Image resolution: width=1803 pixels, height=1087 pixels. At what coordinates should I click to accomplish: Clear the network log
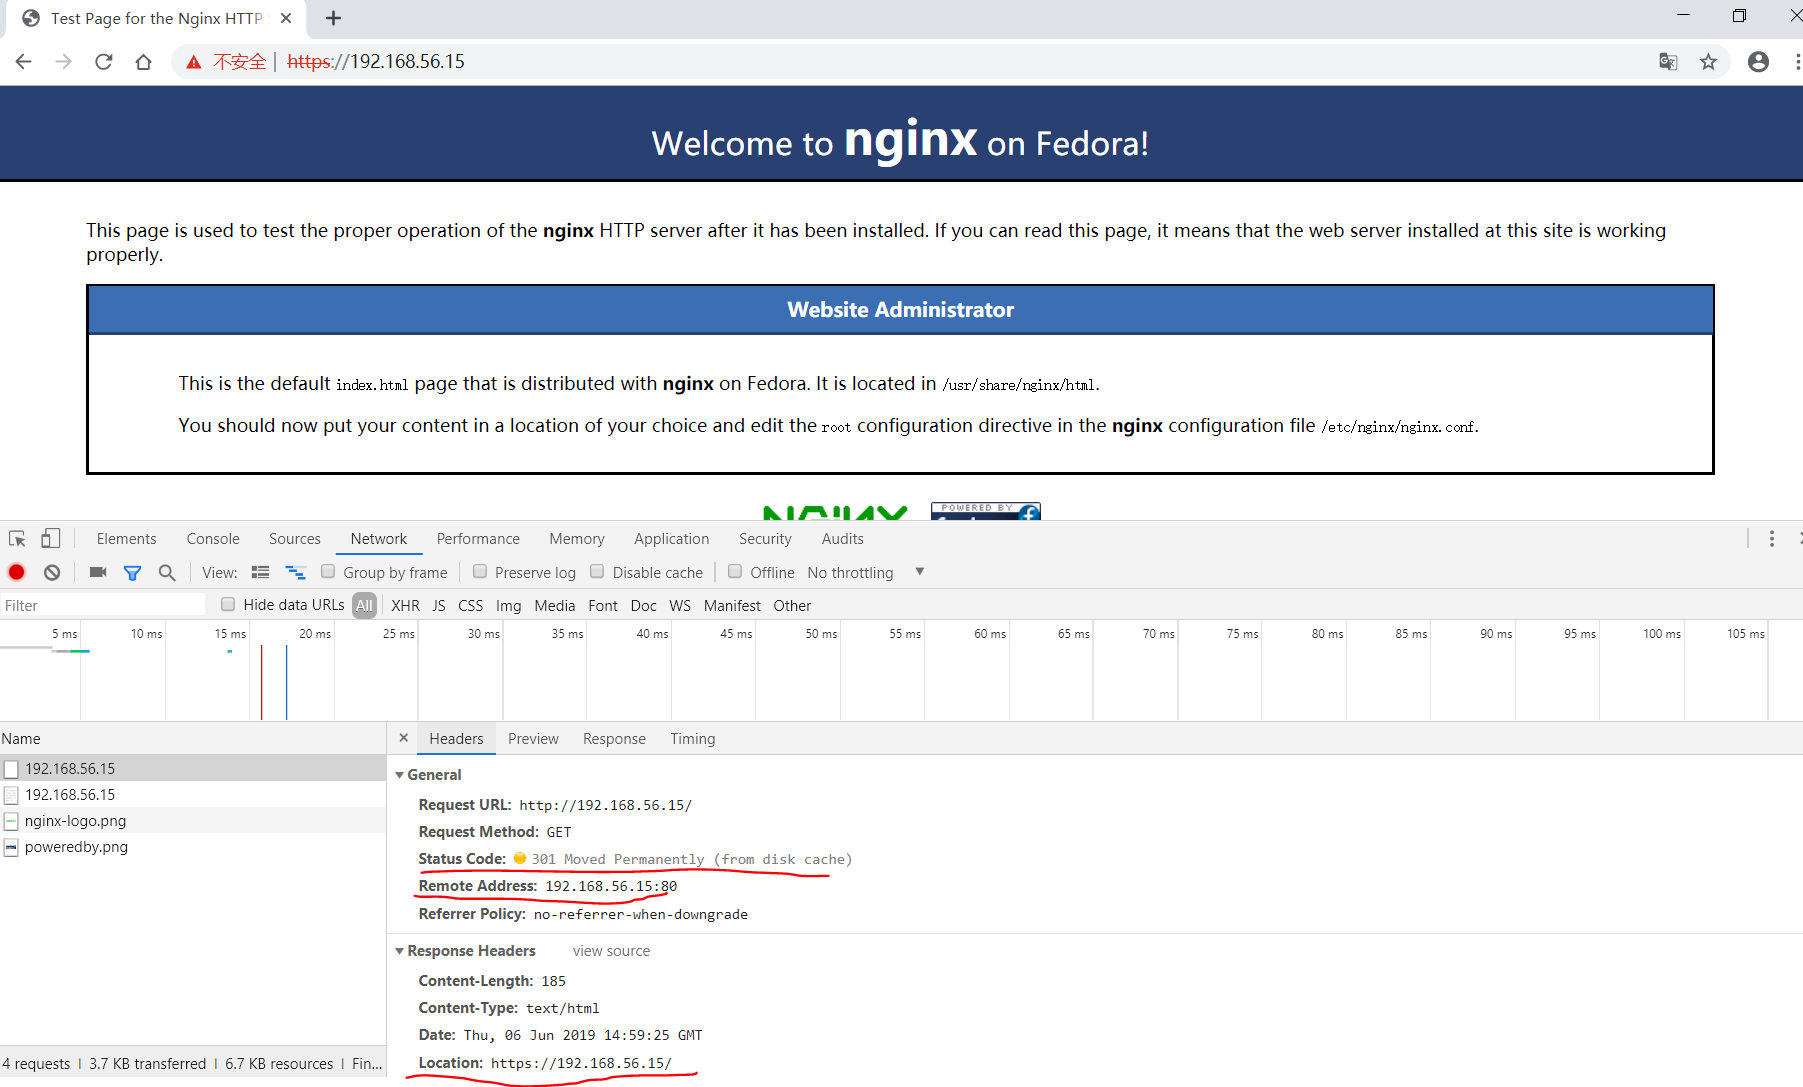click(52, 572)
